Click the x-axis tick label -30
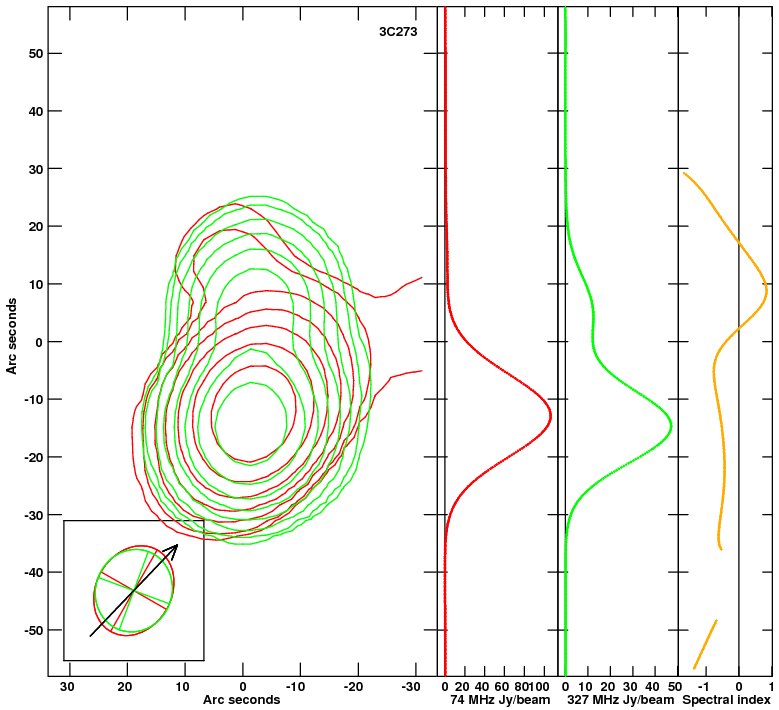 coord(413,687)
